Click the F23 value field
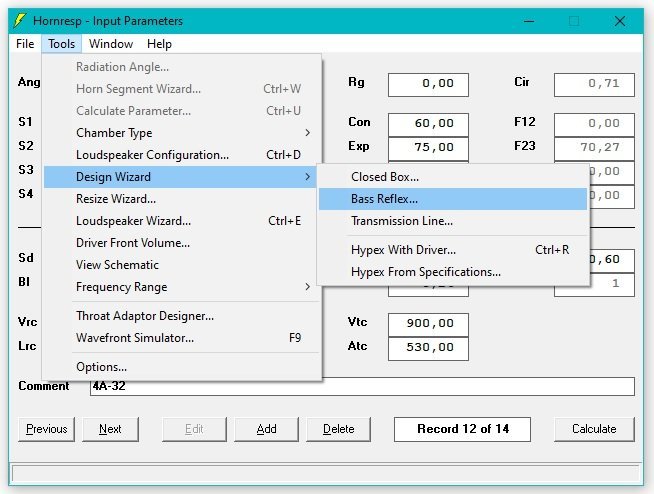This screenshot has height=494, width=654. click(594, 148)
